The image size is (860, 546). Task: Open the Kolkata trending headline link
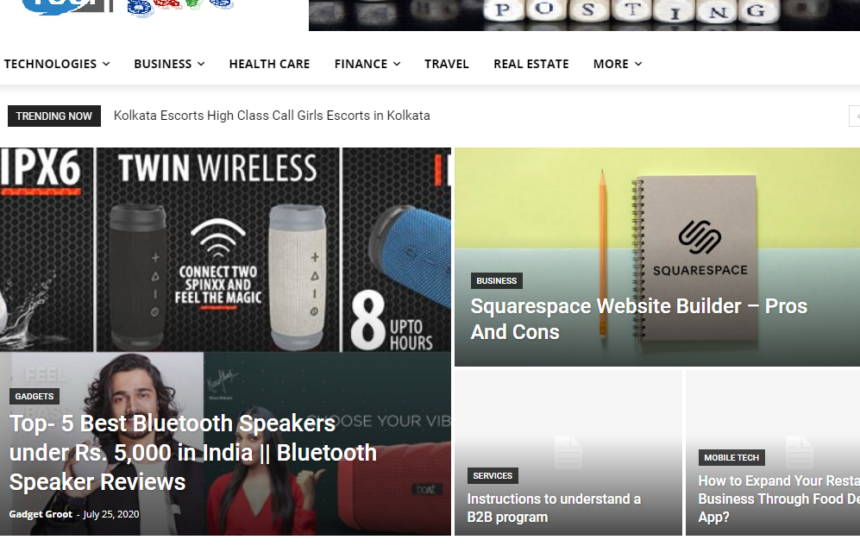[271, 116]
